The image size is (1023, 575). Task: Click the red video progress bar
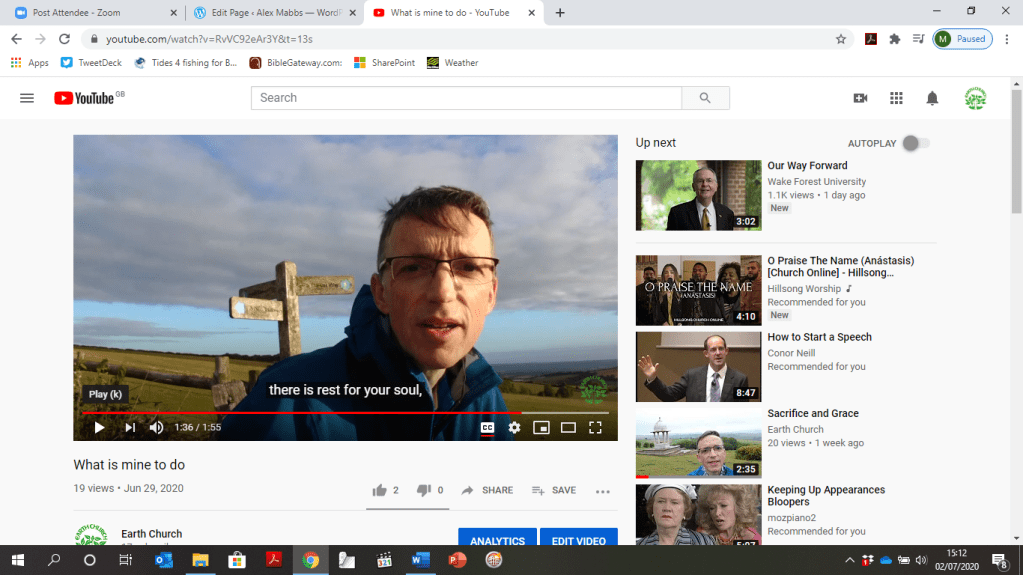point(300,412)
